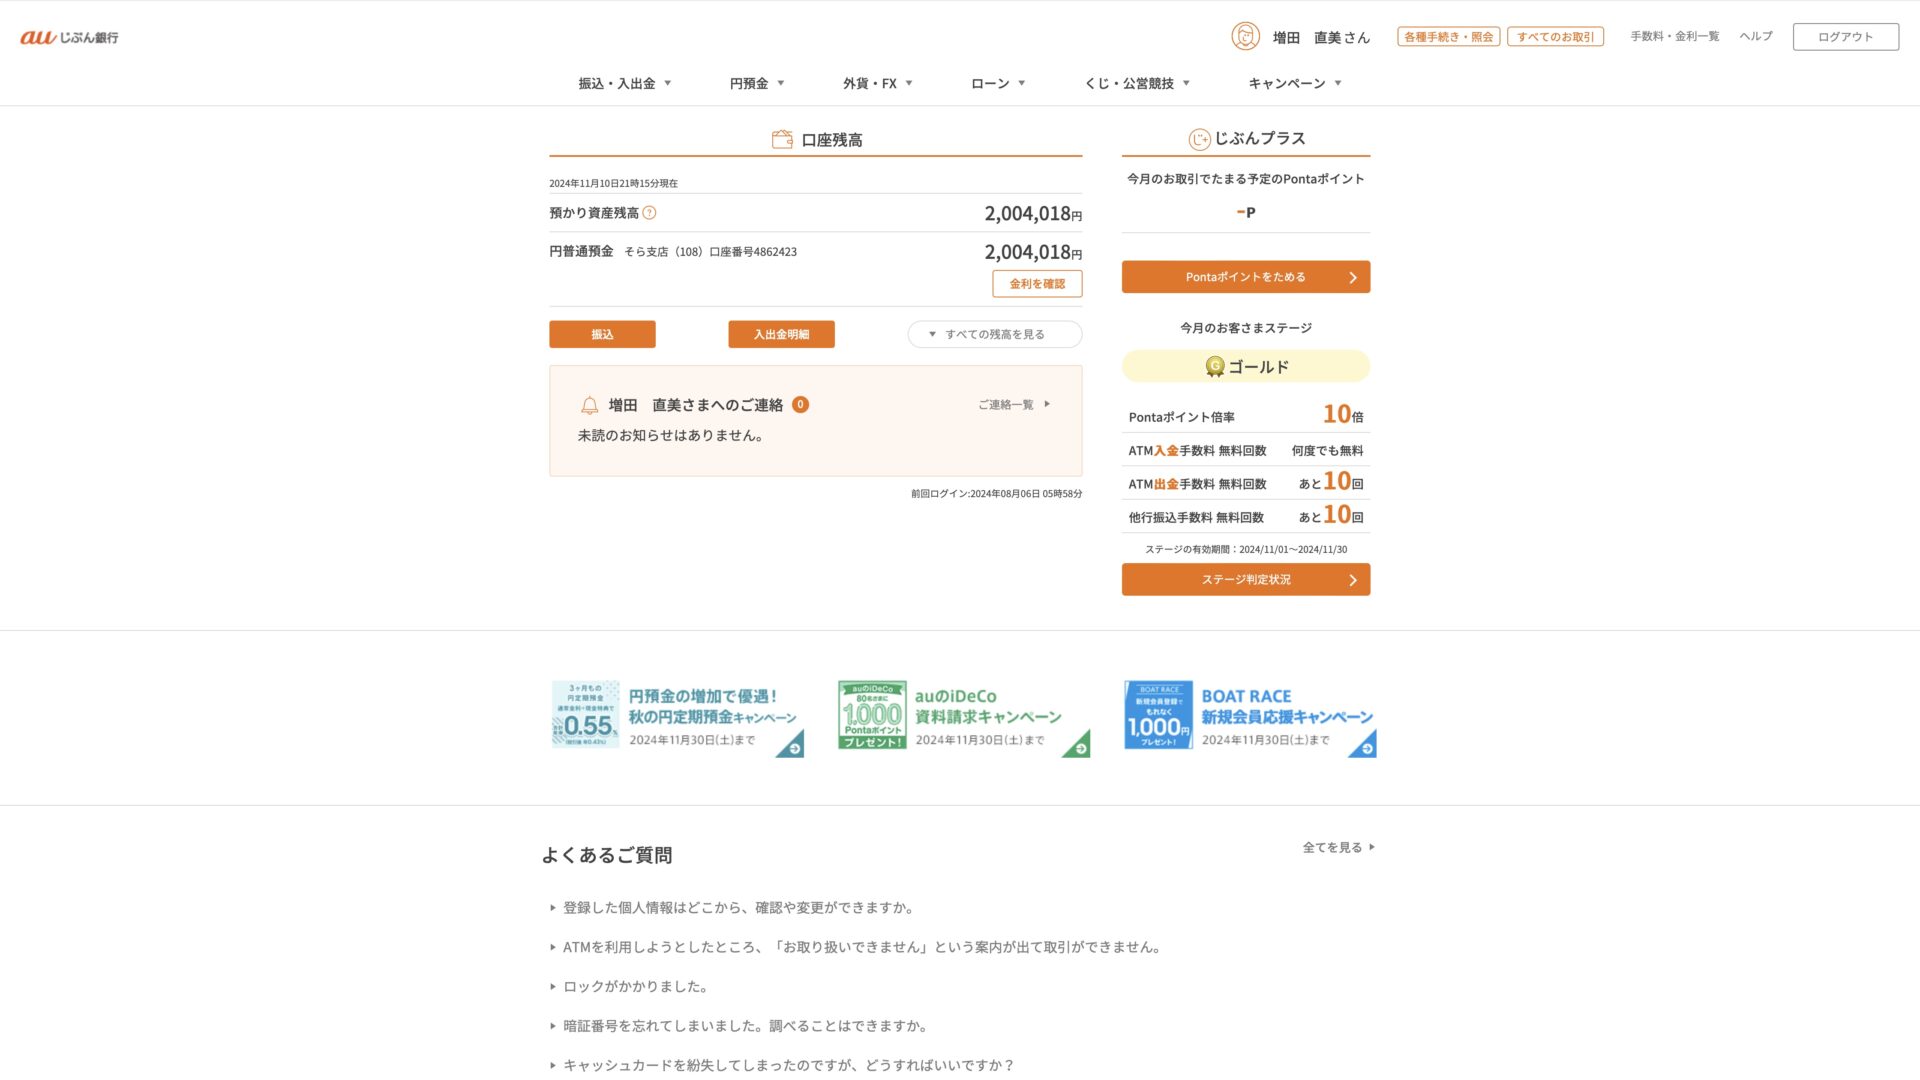Expand すべての残高を見る
Screen dimensions: 1920x1080
click(995, 334)
